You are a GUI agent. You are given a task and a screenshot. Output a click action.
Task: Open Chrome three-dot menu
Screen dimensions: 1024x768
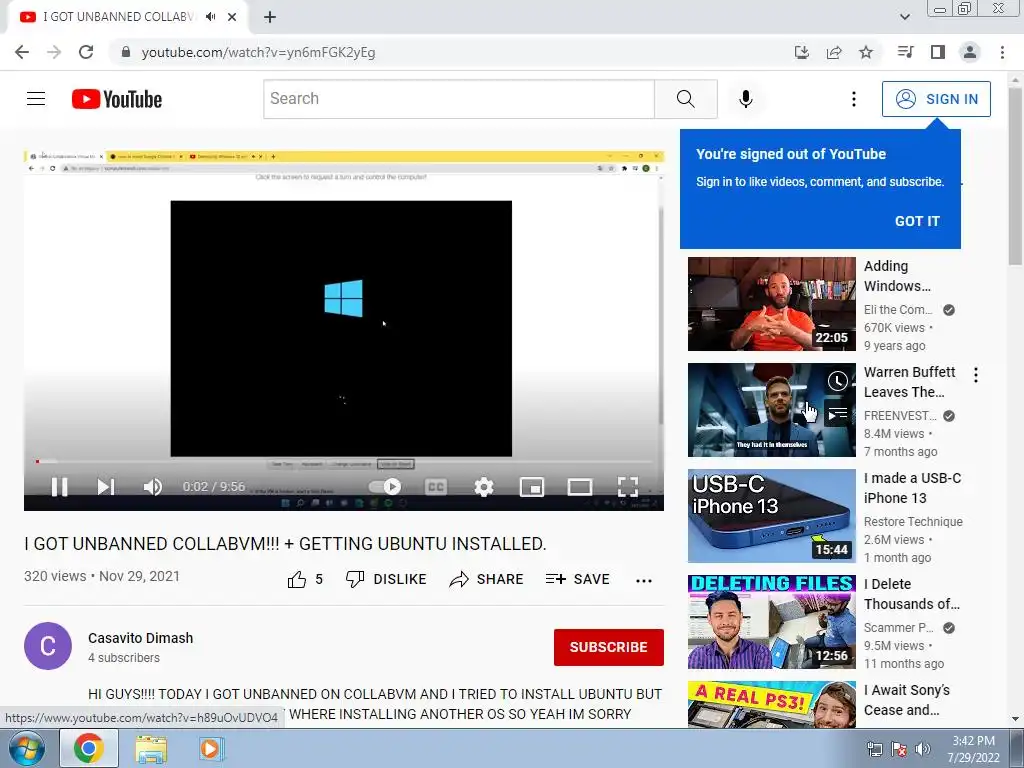coord(1002,52)
